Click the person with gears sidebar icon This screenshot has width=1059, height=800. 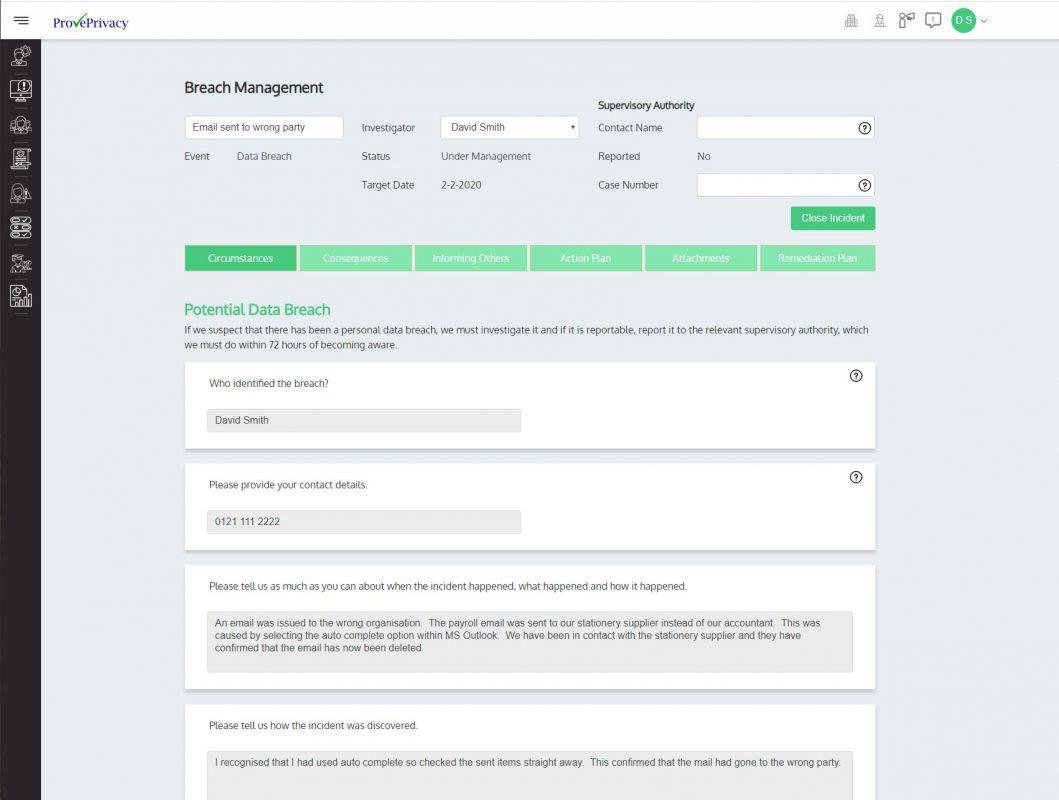point(21,56)
